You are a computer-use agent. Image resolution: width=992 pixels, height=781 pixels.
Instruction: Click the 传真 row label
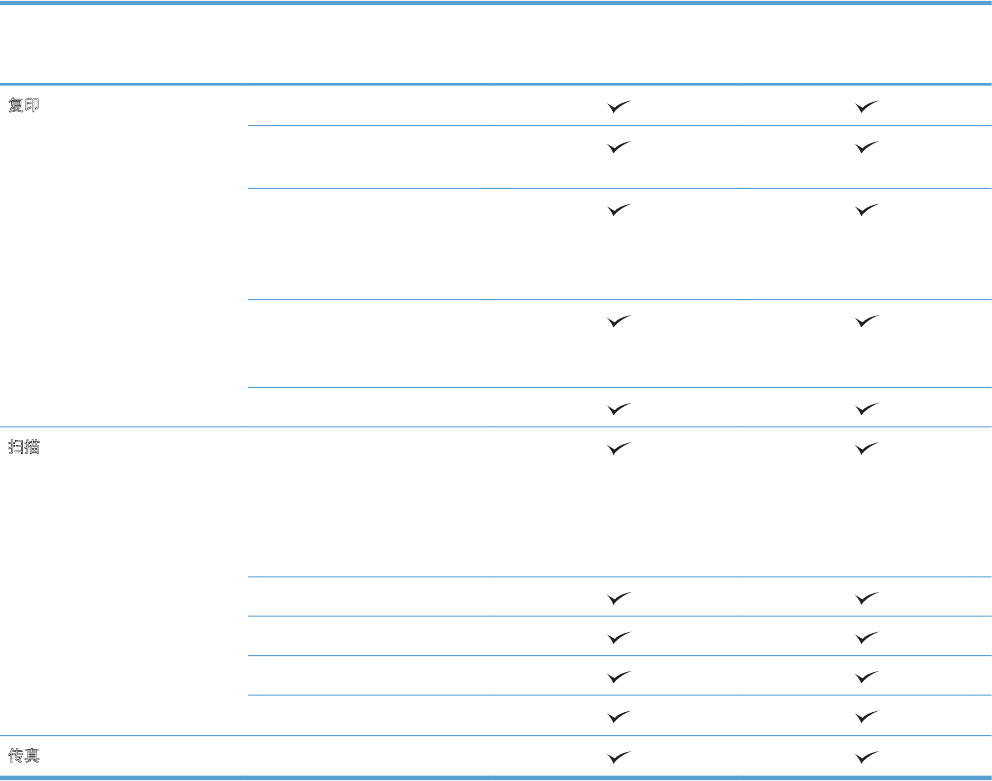tap(25, 756)
